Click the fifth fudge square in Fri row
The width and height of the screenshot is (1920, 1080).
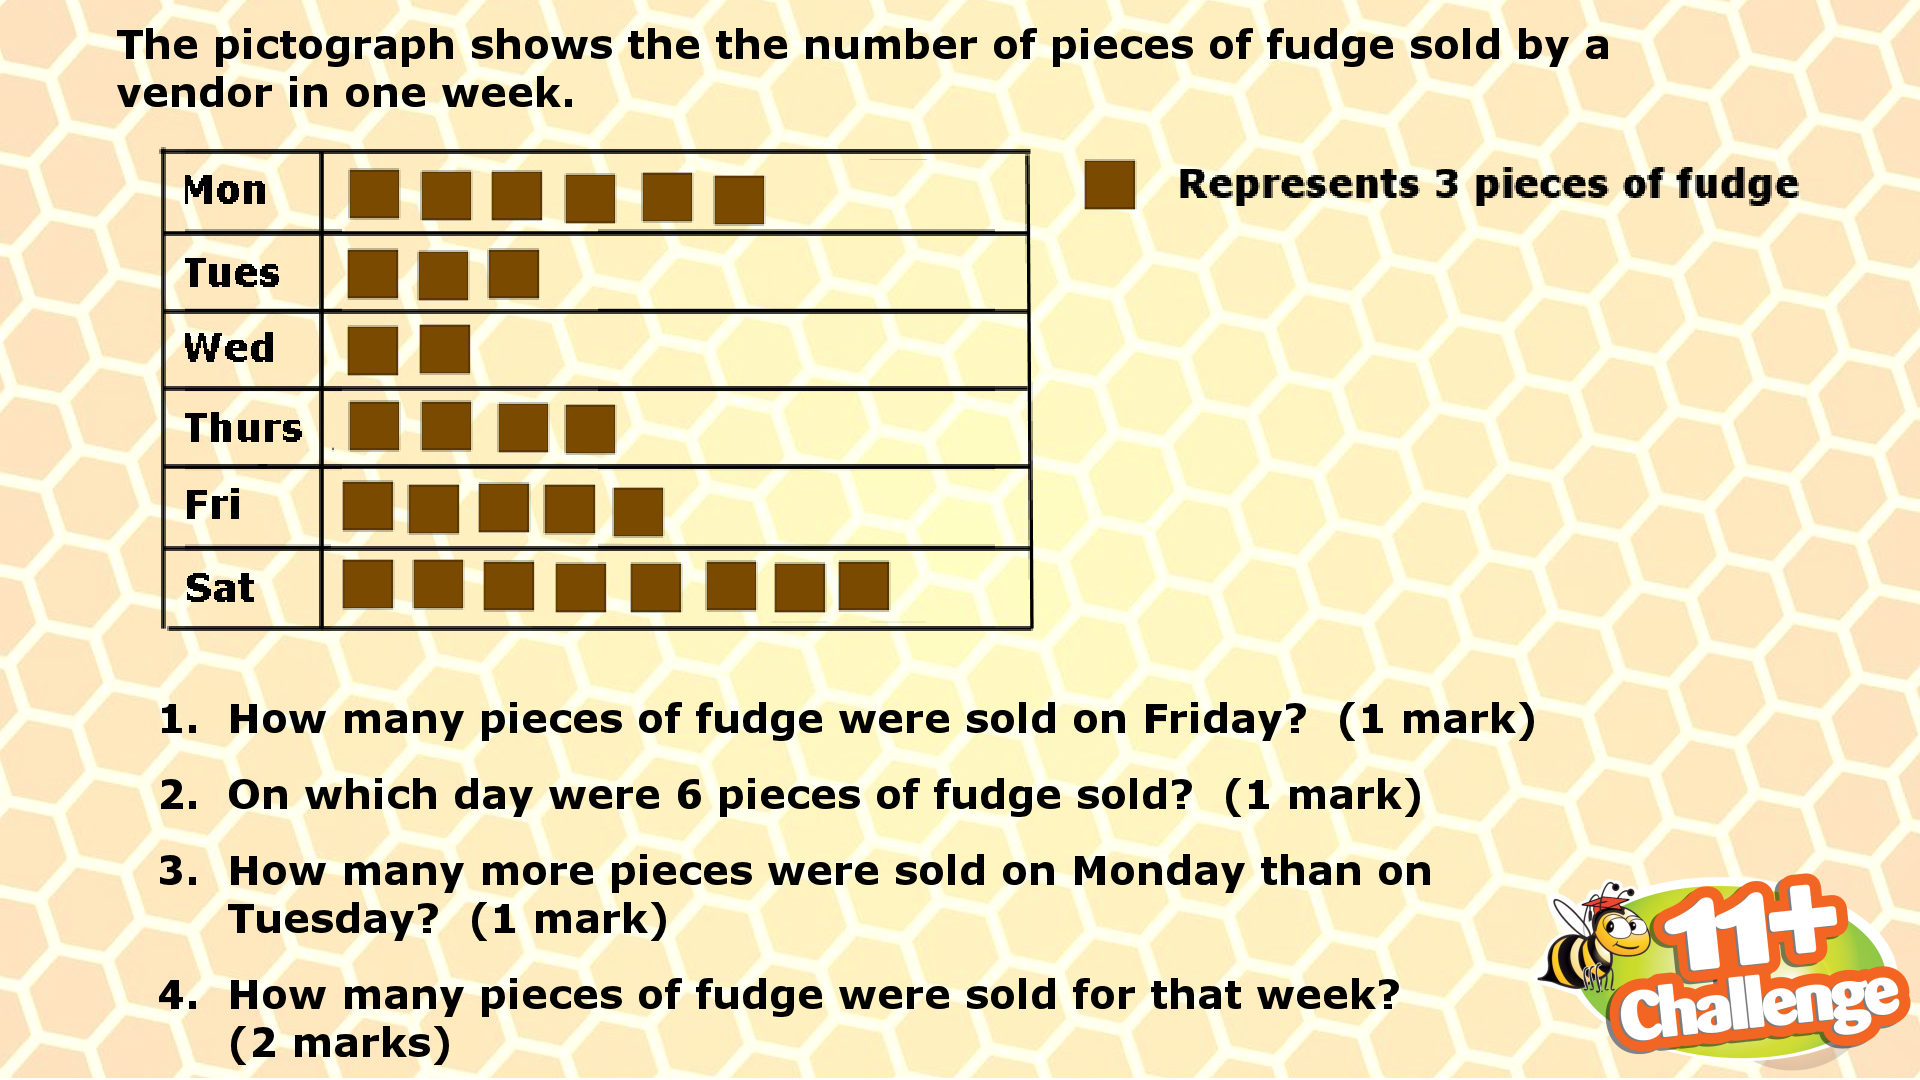click(638, 512)
